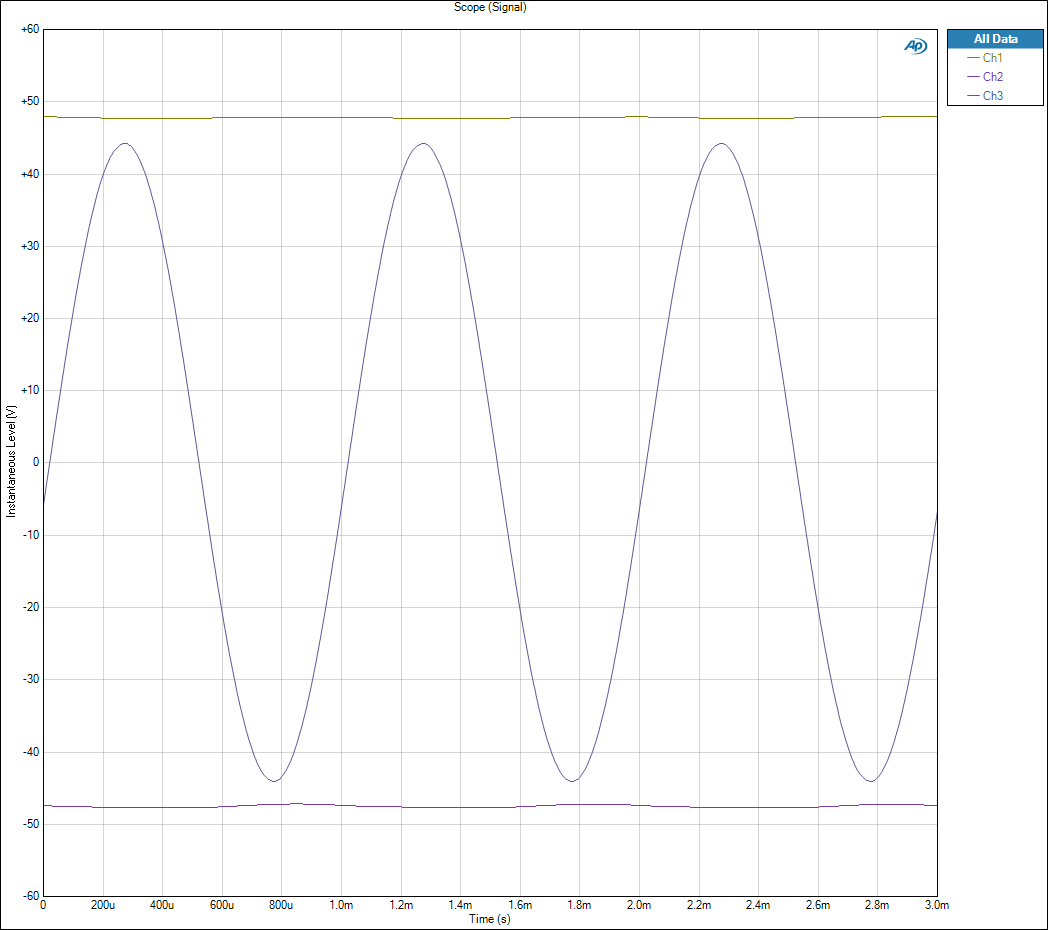Click the Time (s) axis label
The width and height of the screenshot is (1048, 930).
pos(489,919)
